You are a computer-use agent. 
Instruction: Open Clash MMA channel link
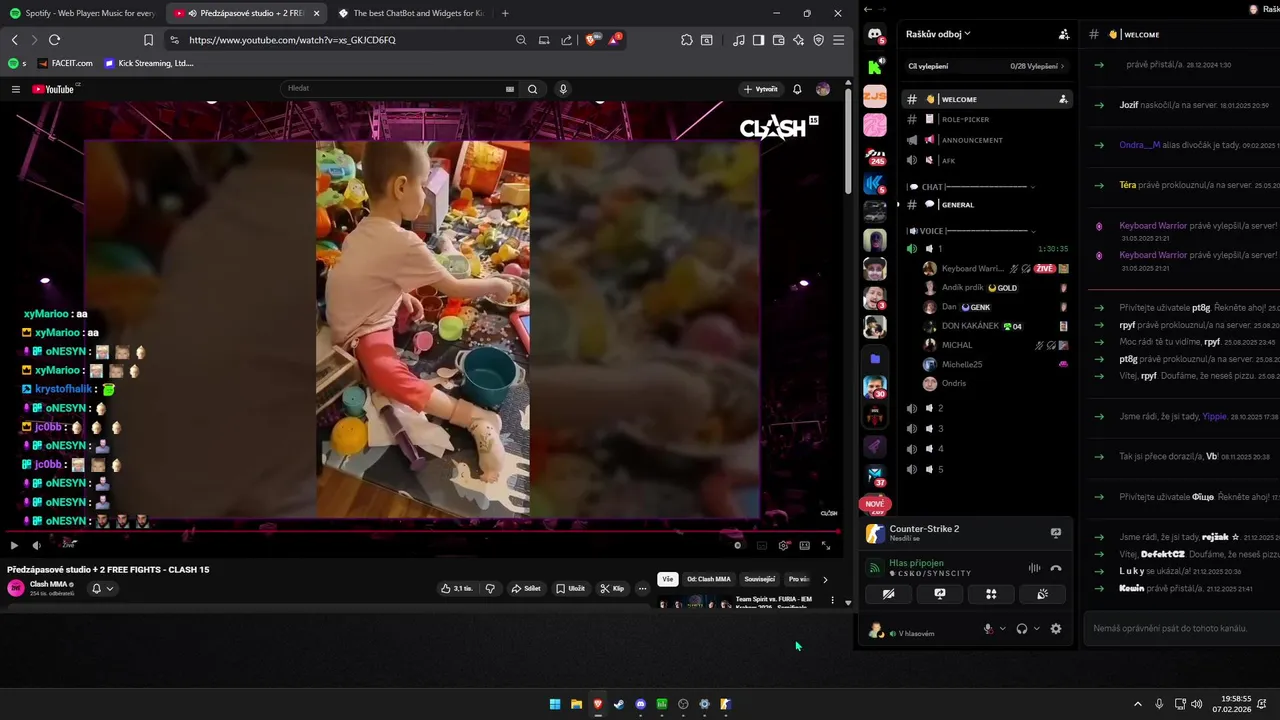[48, 584]
